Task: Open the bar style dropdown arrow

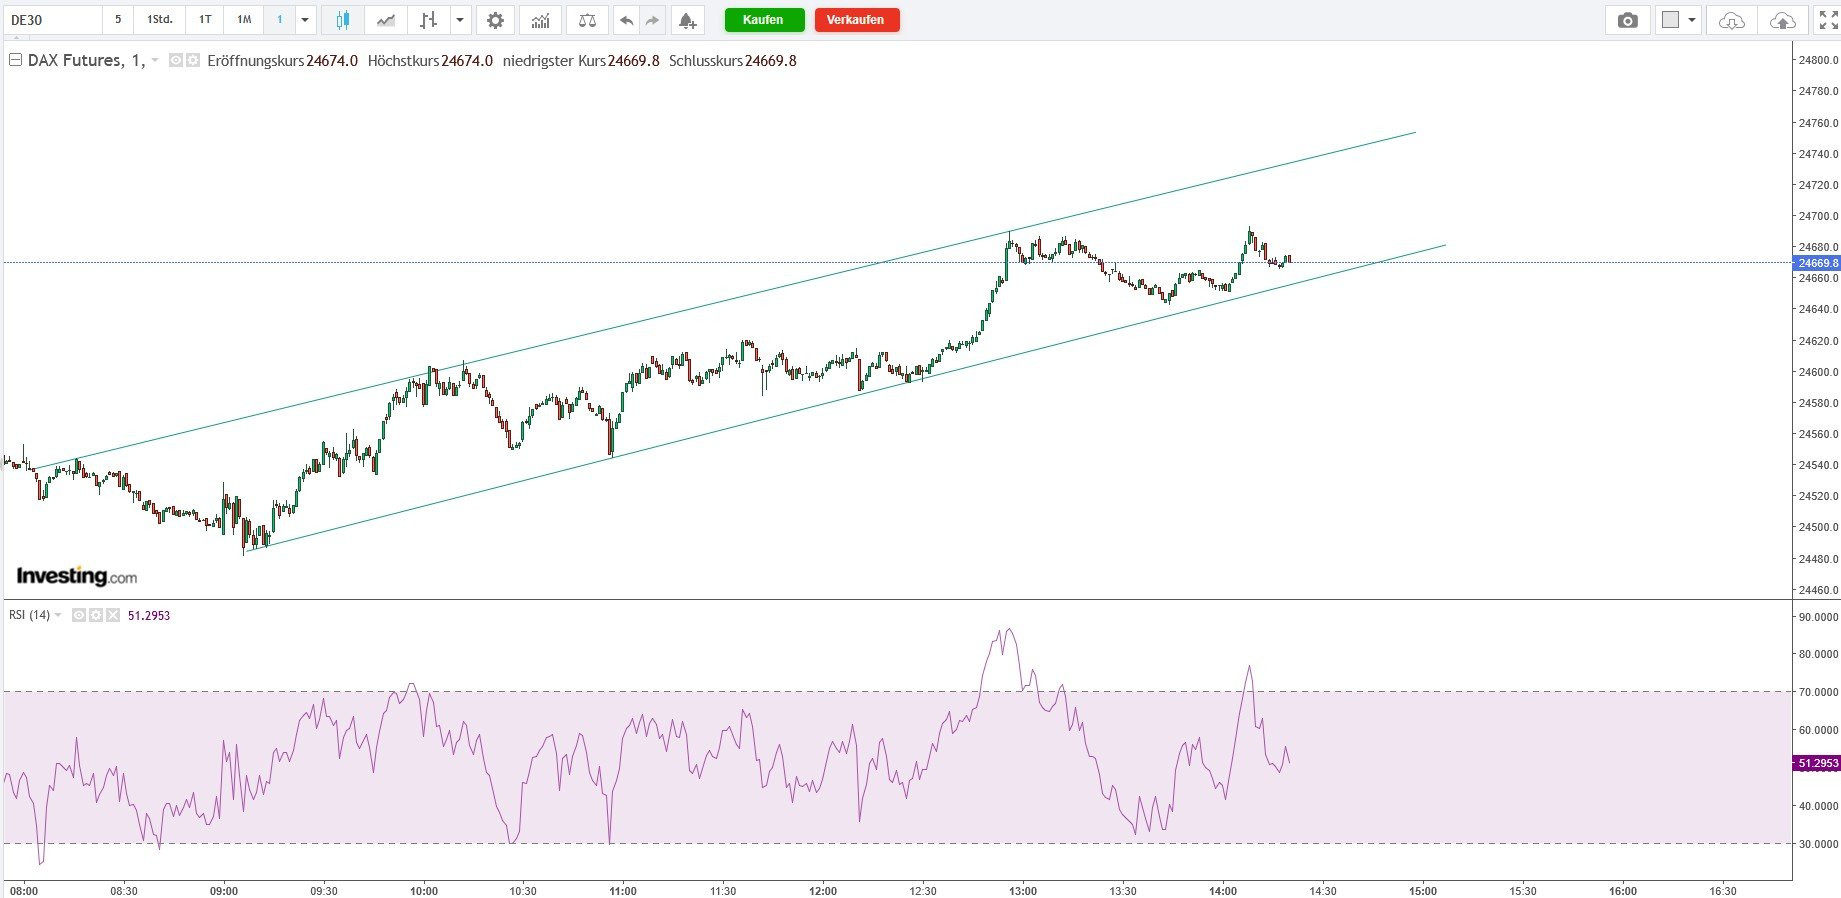Action: coord(459,20)
